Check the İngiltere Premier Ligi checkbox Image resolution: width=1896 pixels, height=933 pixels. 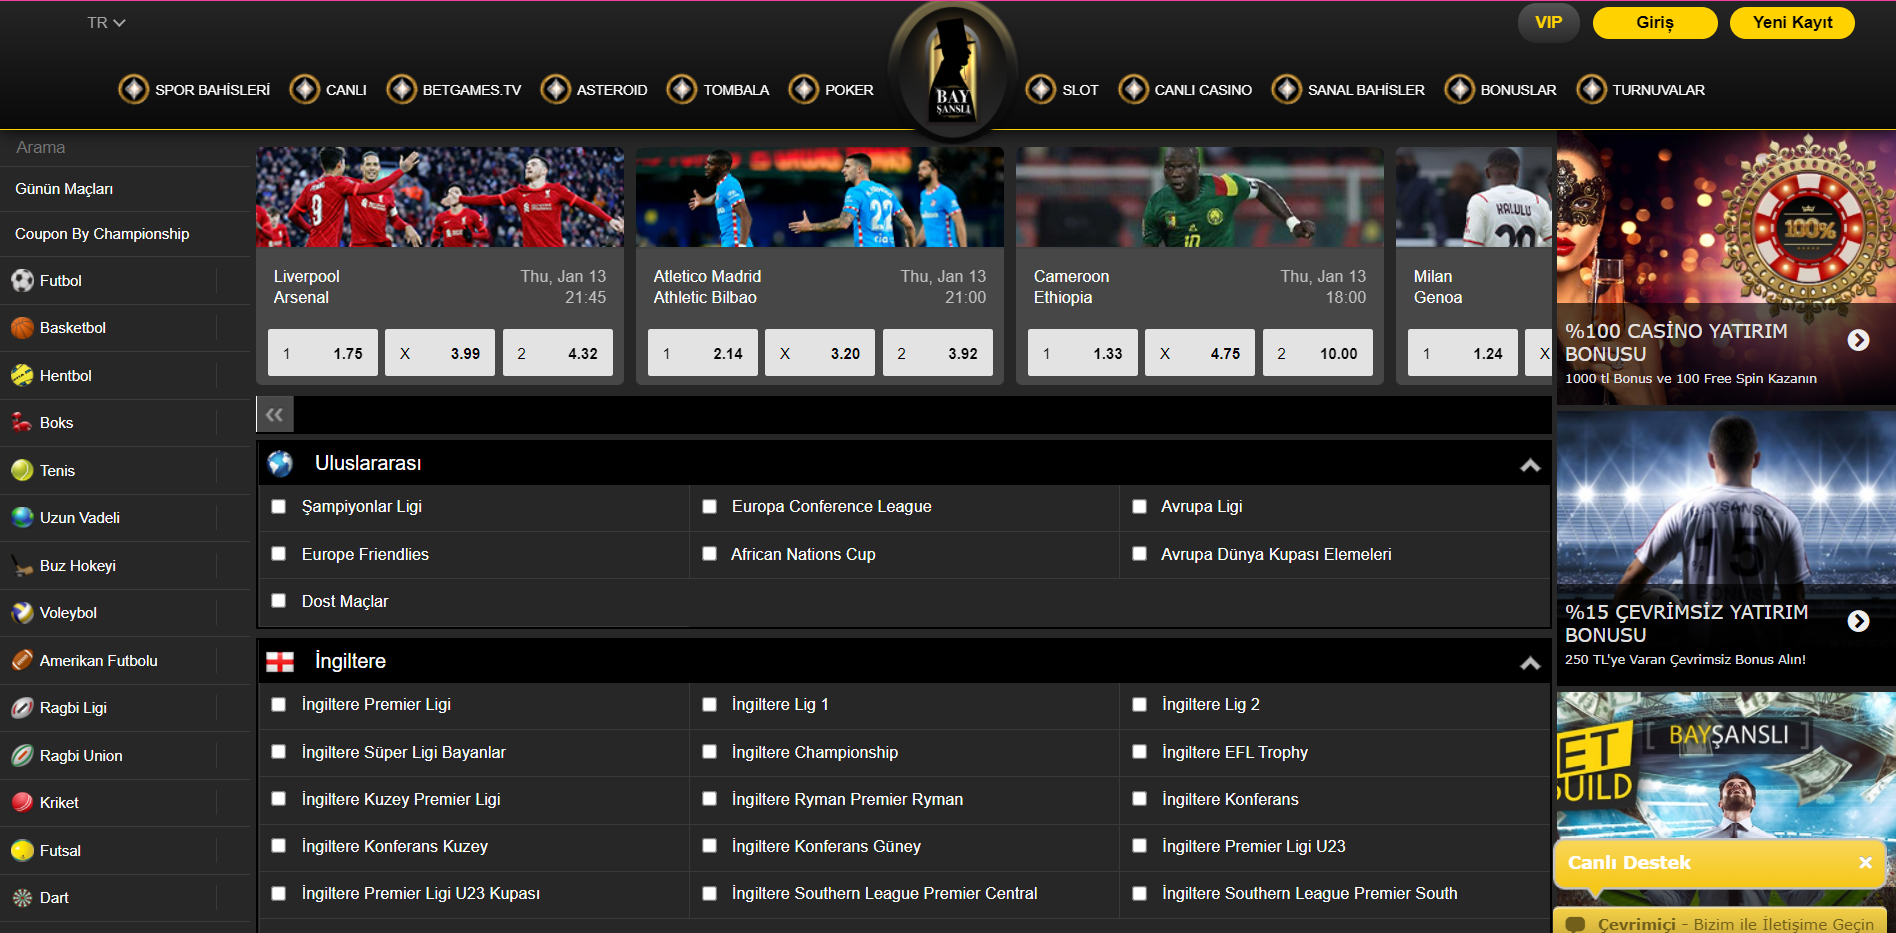(x=279, y=705)
